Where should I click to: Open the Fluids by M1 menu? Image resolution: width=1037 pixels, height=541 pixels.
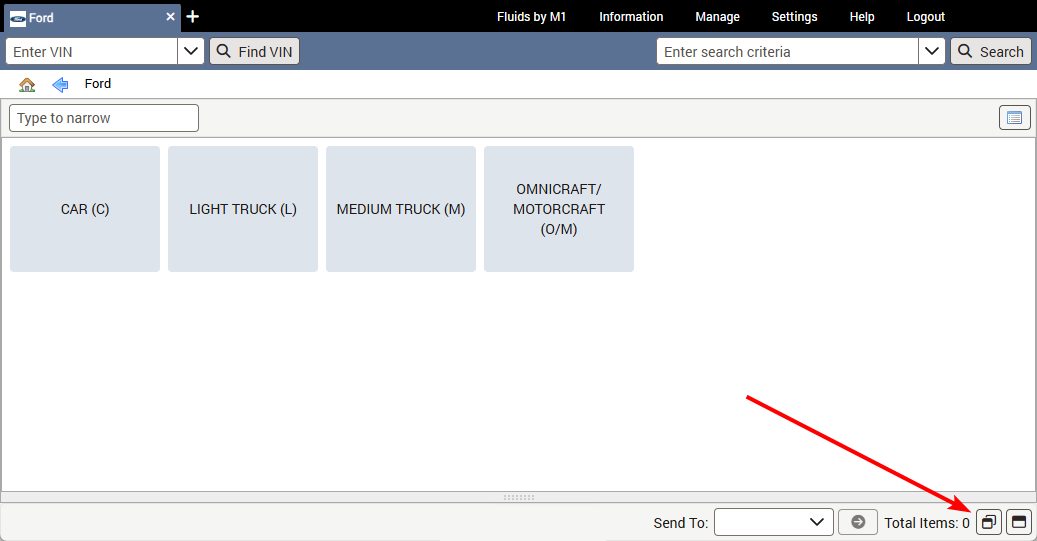pyautogui.click(x=531, y=17)
